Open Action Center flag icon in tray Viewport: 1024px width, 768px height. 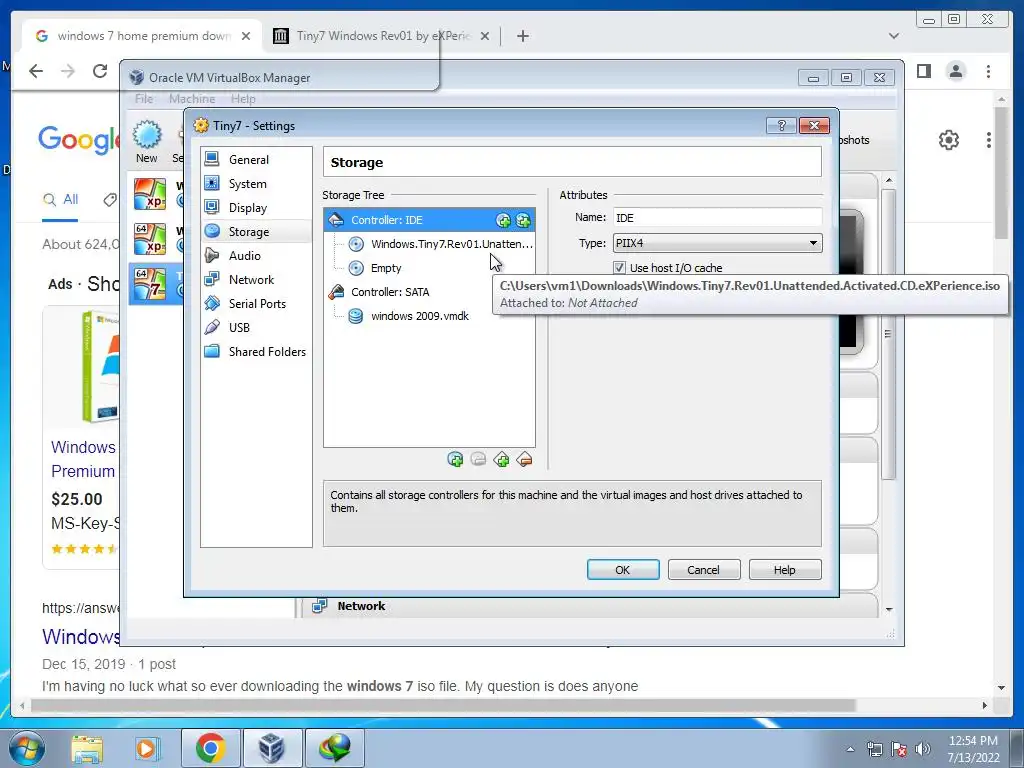(x=899, y=749)
